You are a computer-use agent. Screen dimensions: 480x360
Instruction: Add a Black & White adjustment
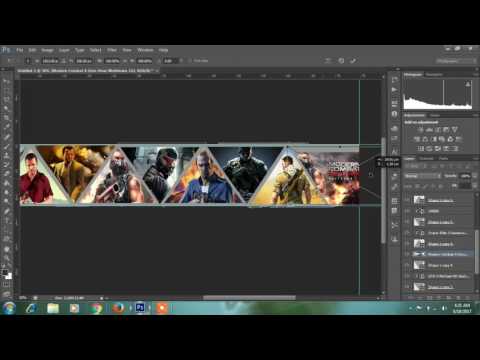coord(434,139)
